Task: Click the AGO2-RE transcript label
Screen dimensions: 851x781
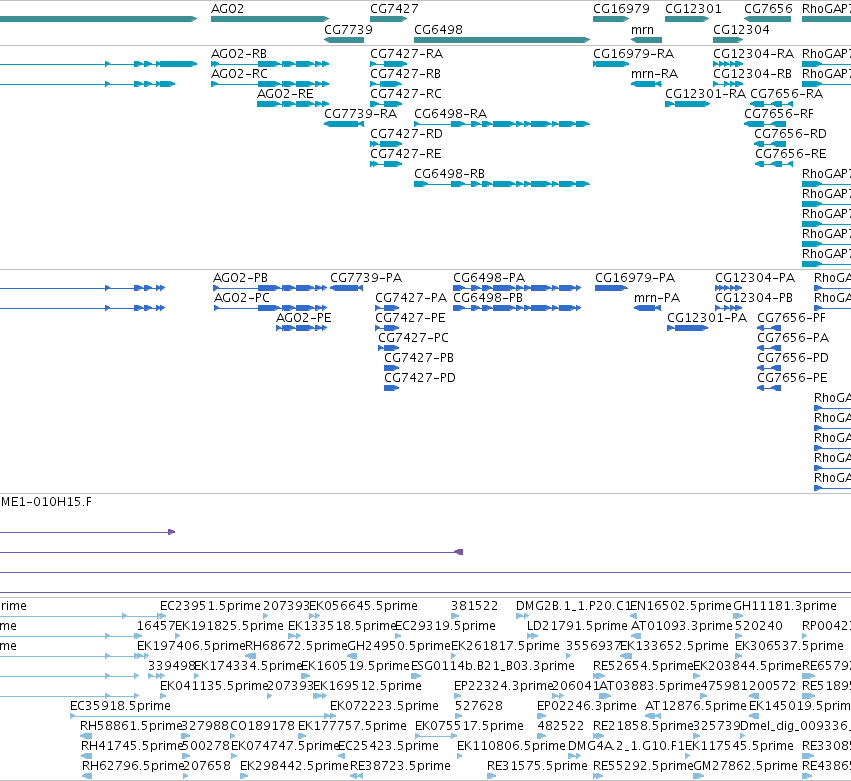Action: 285,93
